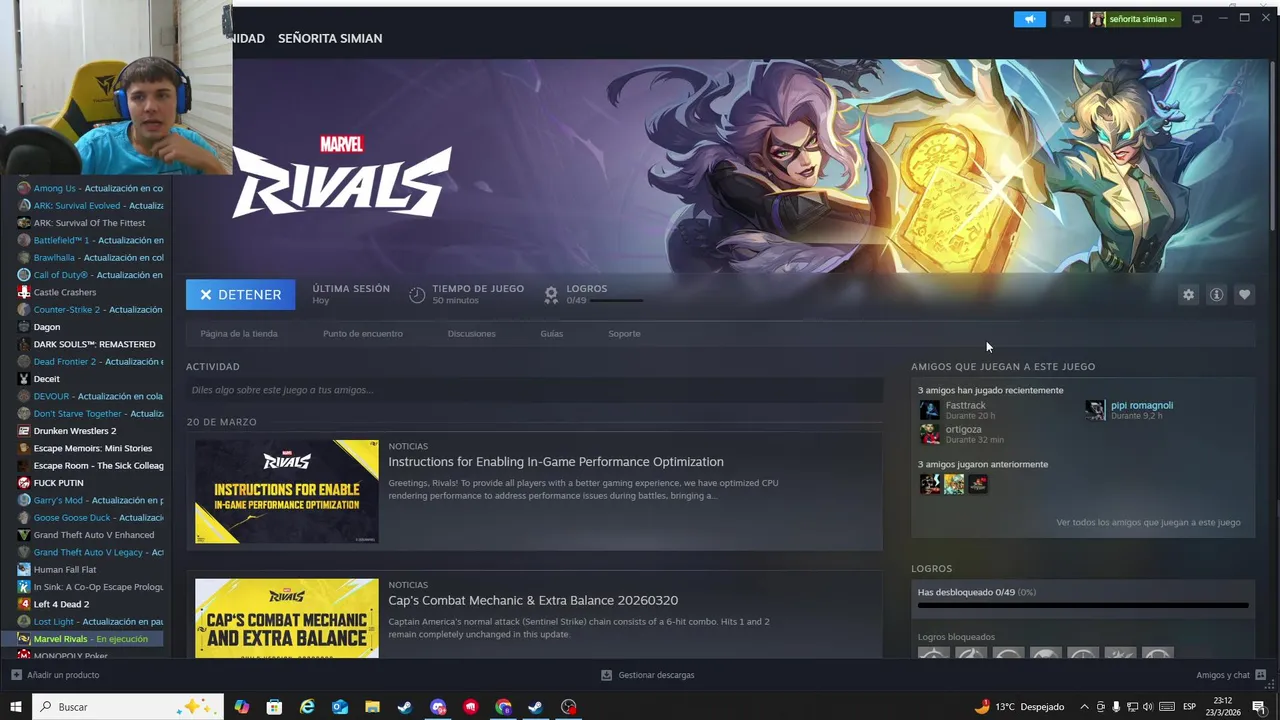This screenshot has width=1280, height=720.
Task: Open Microsoft Store from the taskbar
Action: click(x=274, y=707)
